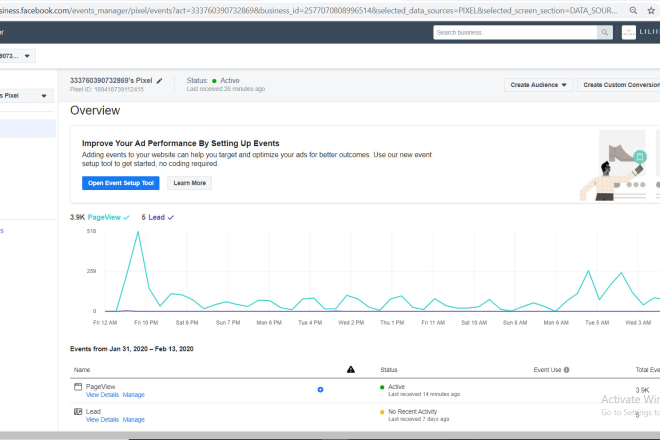Click the 'Events from Jan 31, 2020' date label
Viewport: 660px width, 440px height.
(x=132, y=349)
